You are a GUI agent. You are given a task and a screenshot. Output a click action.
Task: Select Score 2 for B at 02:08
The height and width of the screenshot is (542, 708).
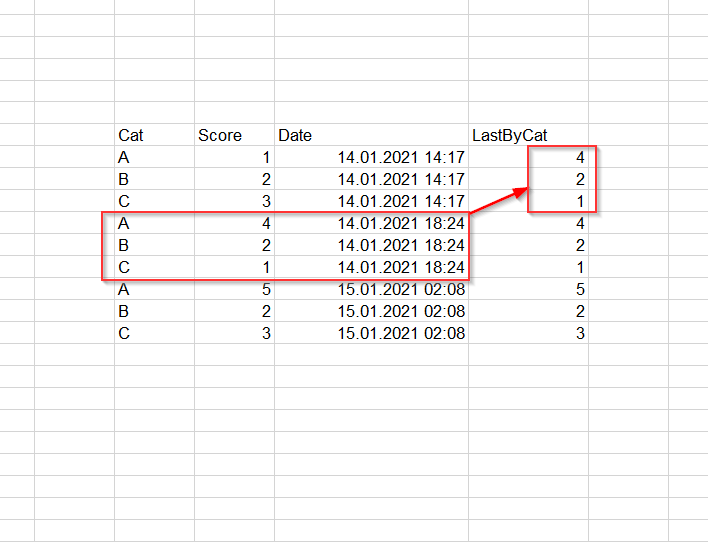point(234,311)
